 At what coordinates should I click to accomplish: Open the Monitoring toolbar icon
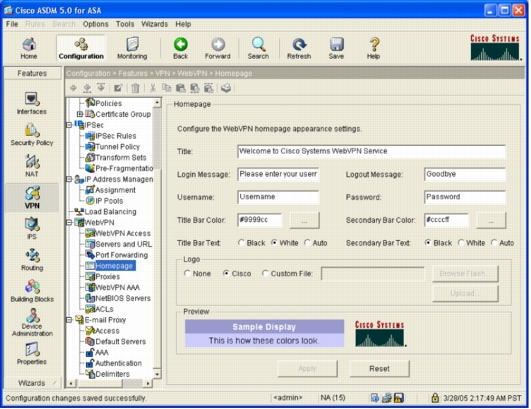point(132,48)
